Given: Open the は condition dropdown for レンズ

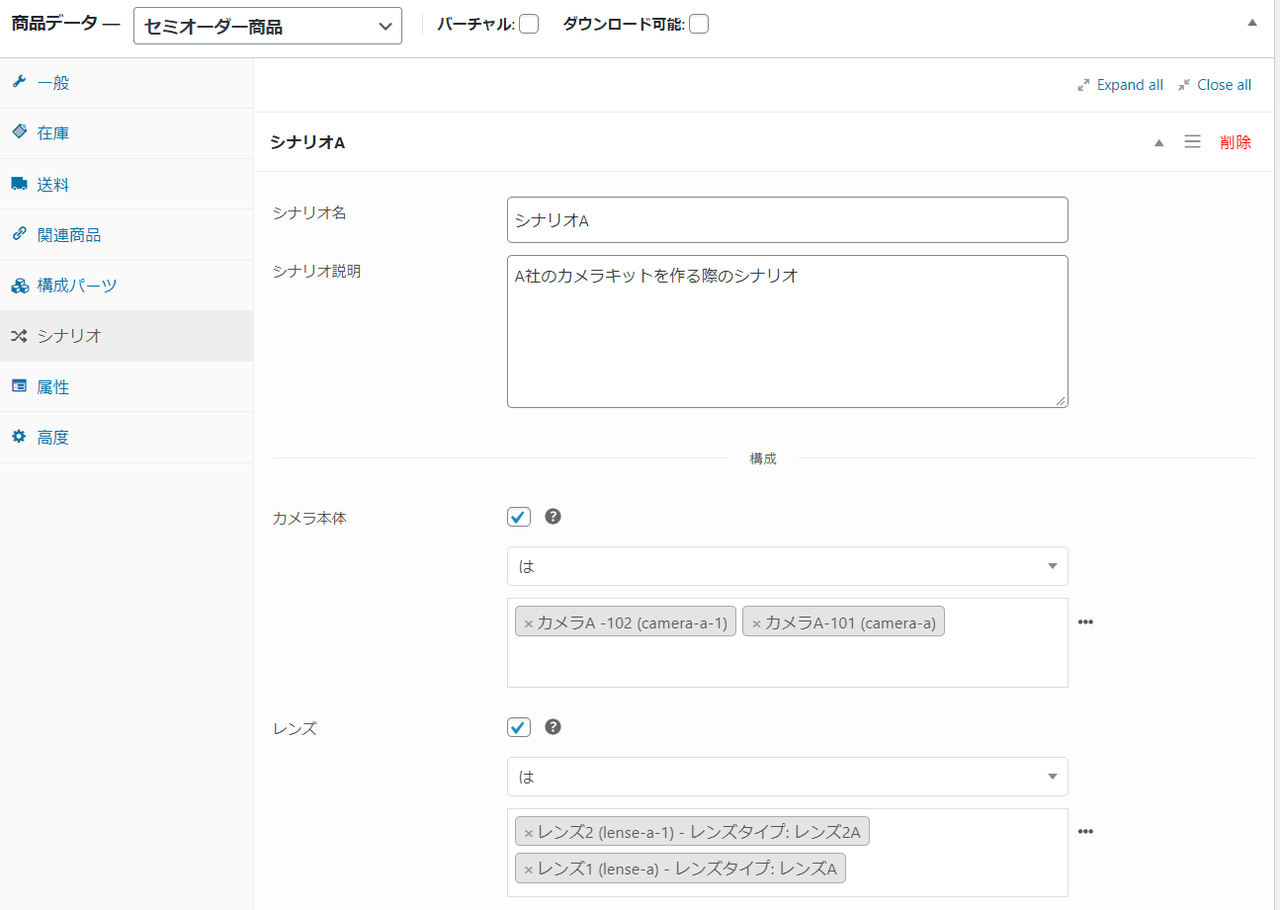Looking at the screenshot, I should [787, 776].
